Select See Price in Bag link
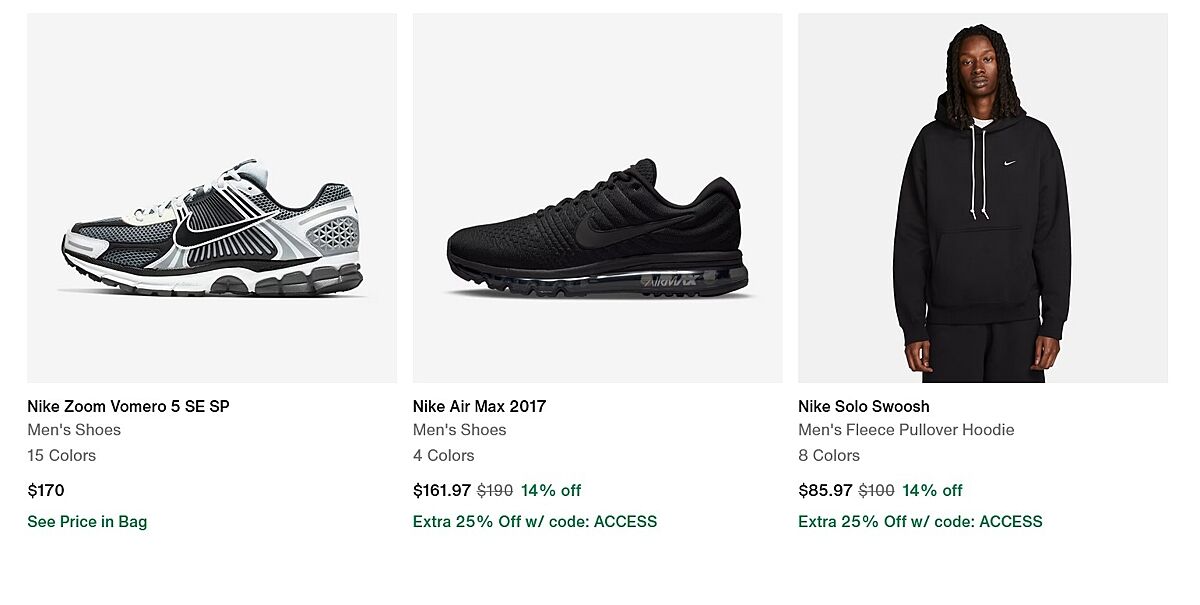1200x605 pixels. (x=87, y=521)
